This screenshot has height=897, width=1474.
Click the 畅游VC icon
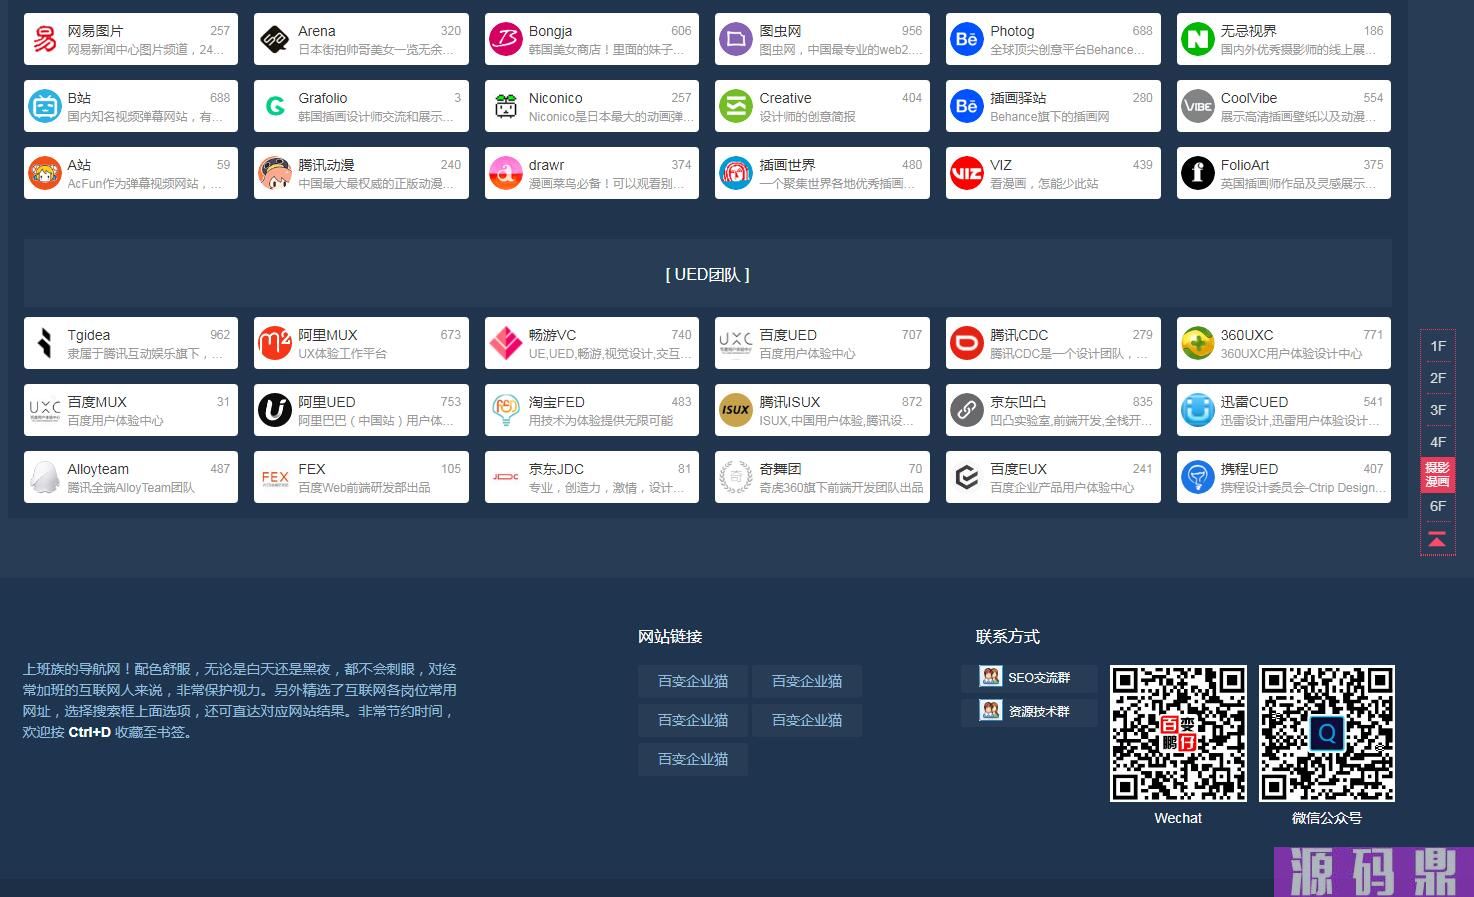click(506, 343)
